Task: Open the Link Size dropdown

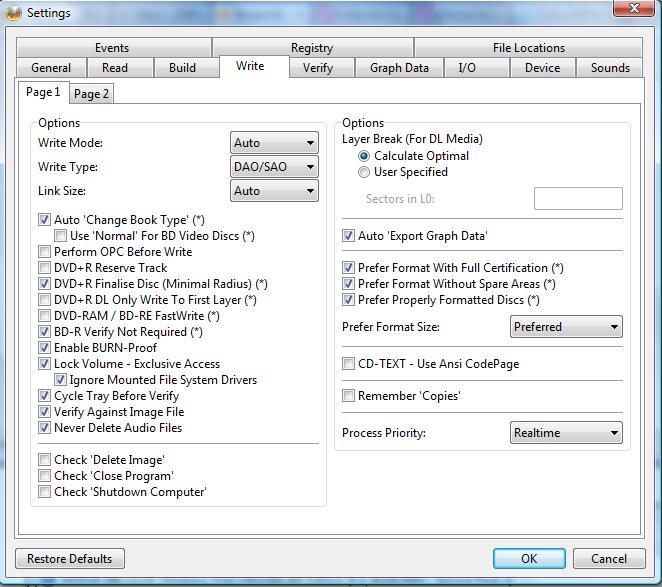Action: (x=274, y=191)
